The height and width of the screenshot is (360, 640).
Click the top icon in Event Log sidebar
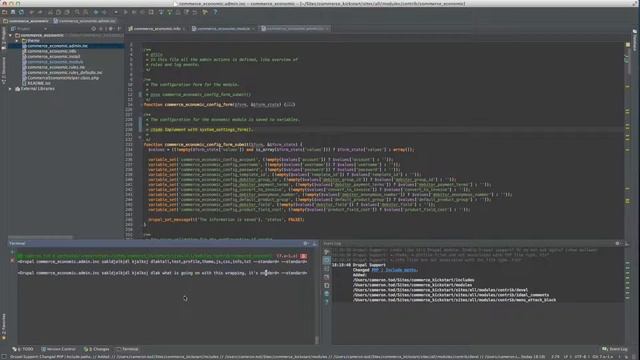327,252
